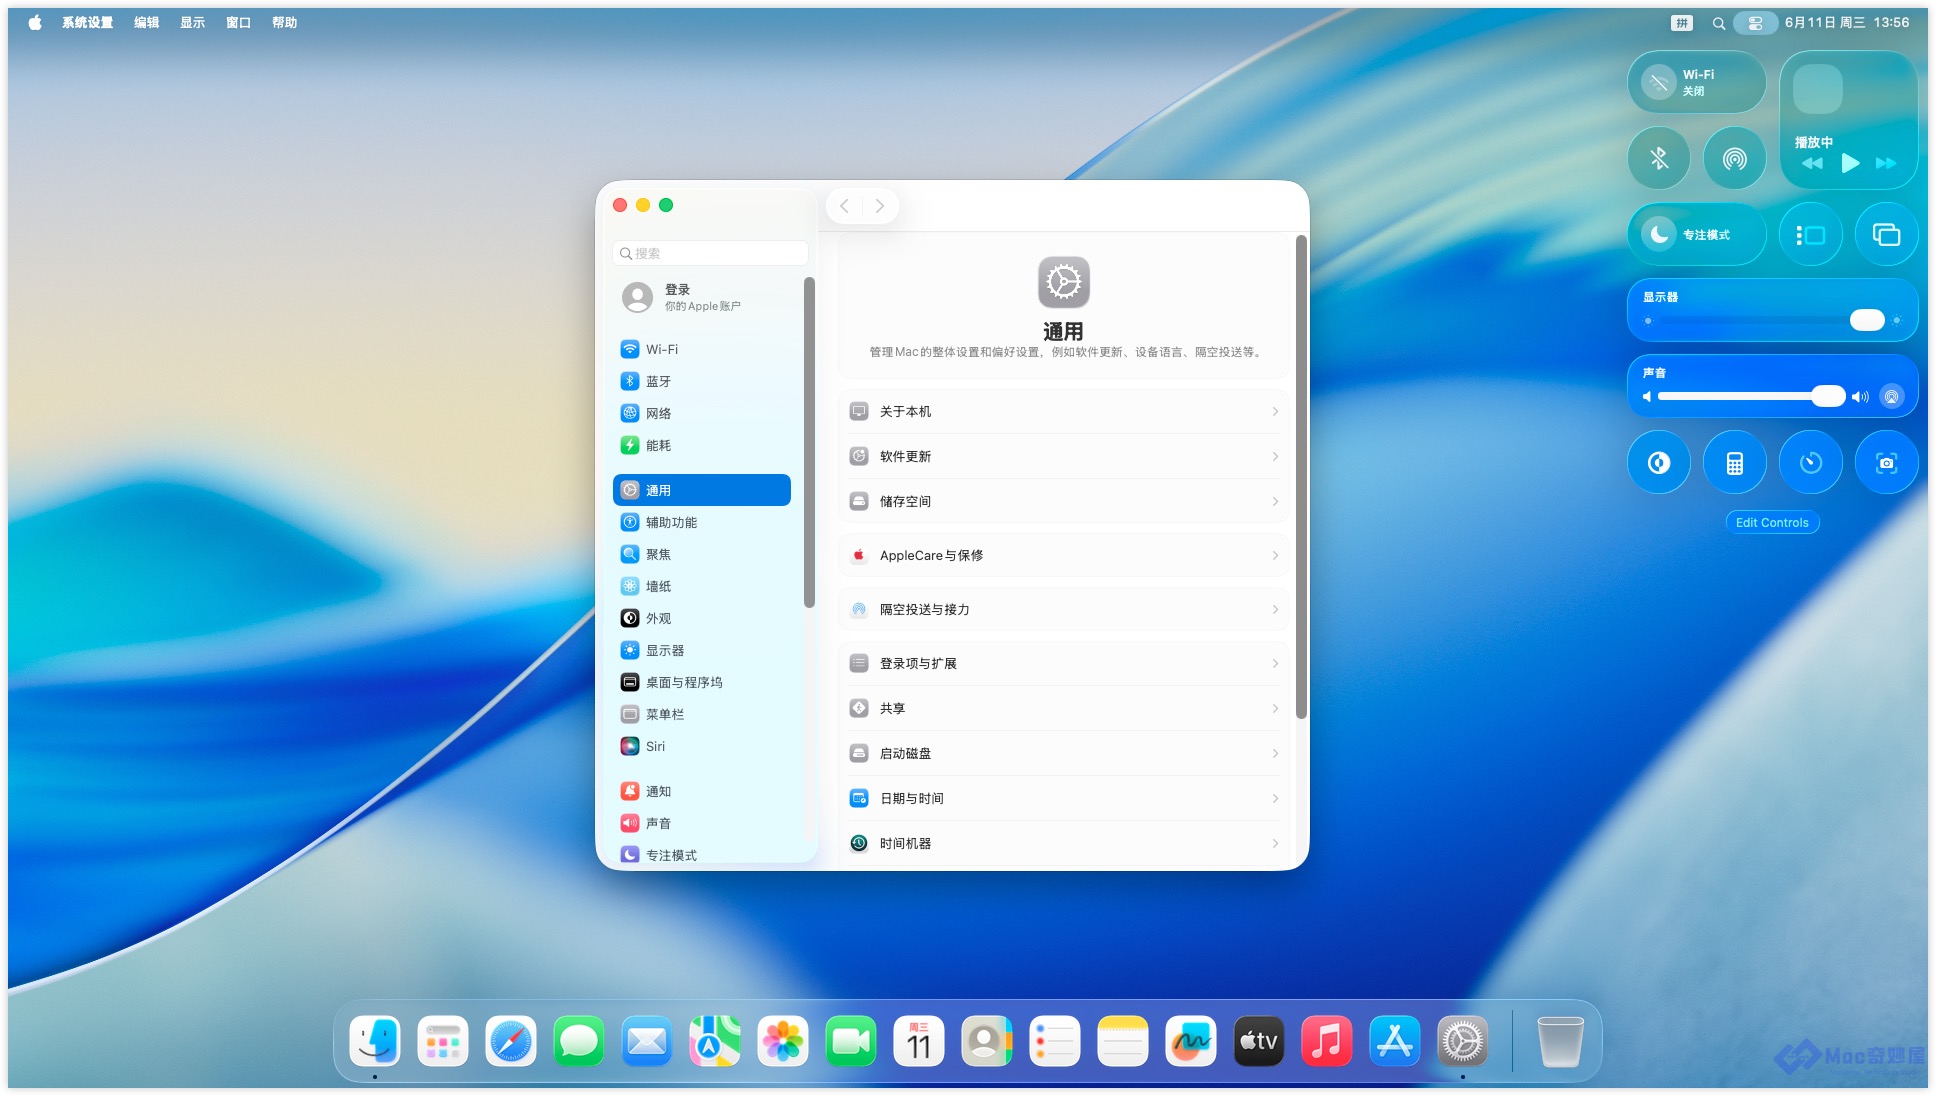Viewport: 1936px width, 1096px height.
Task: Open sound output AirPlay button
Action: (x=1892, y=397)
